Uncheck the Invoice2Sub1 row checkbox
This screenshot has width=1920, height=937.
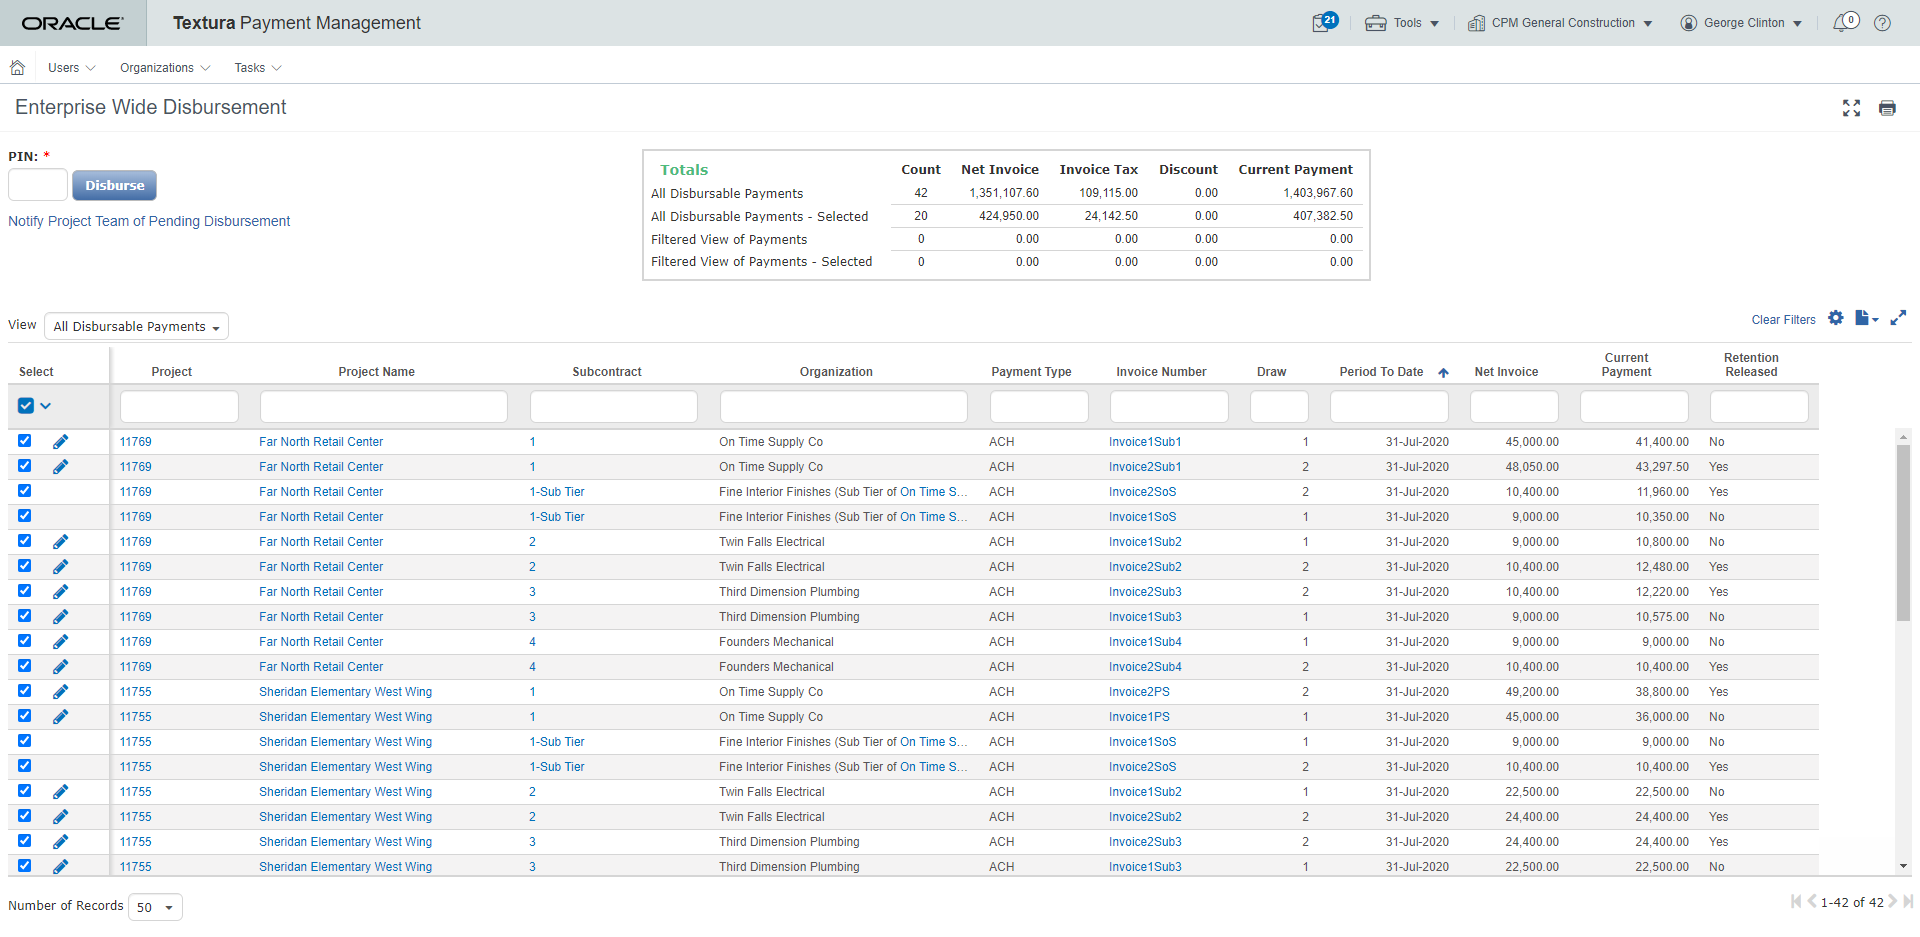tap(25, 466)
